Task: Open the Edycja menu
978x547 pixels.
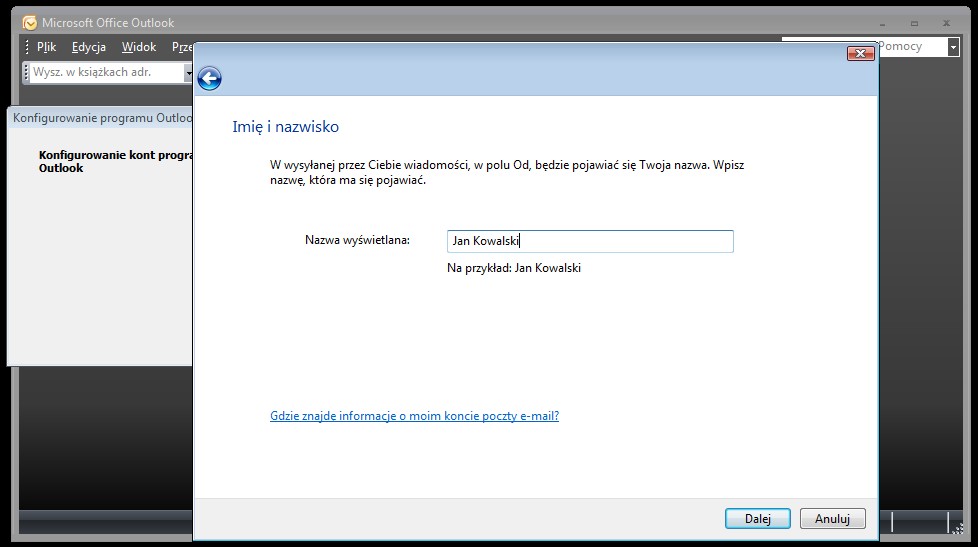Action: [x=89, y=47]
